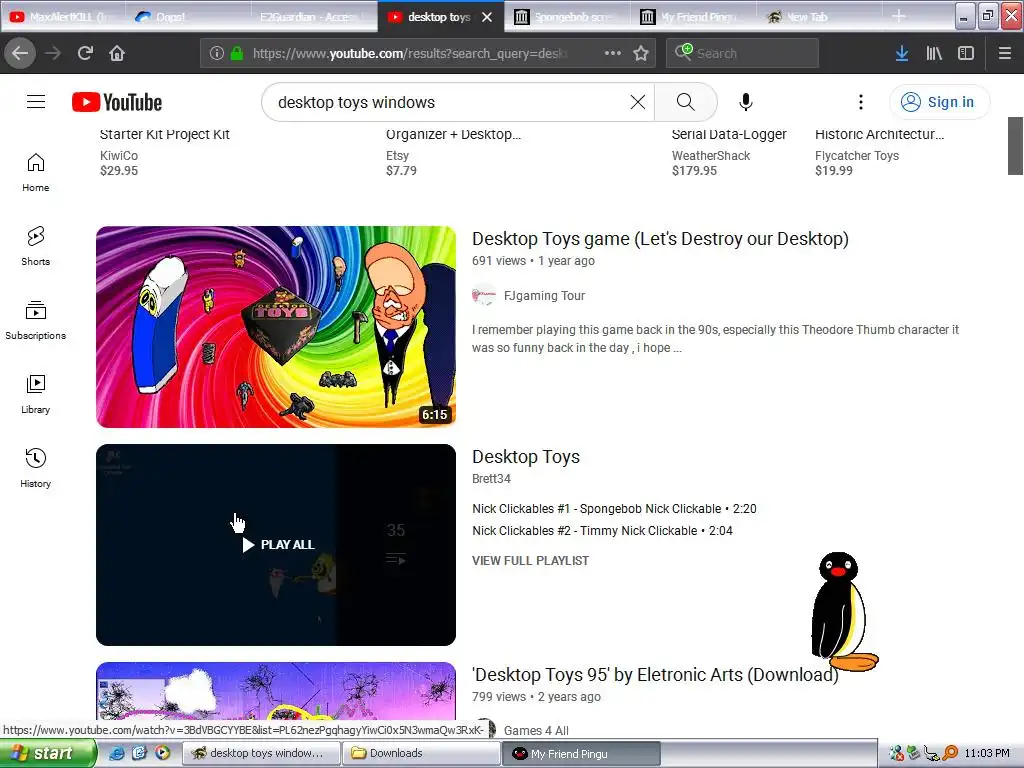Image resolution: width=1024 pixels, height=768 pixels.
Task: Submit search with the magnifying glass button
Action: (686, 102)
